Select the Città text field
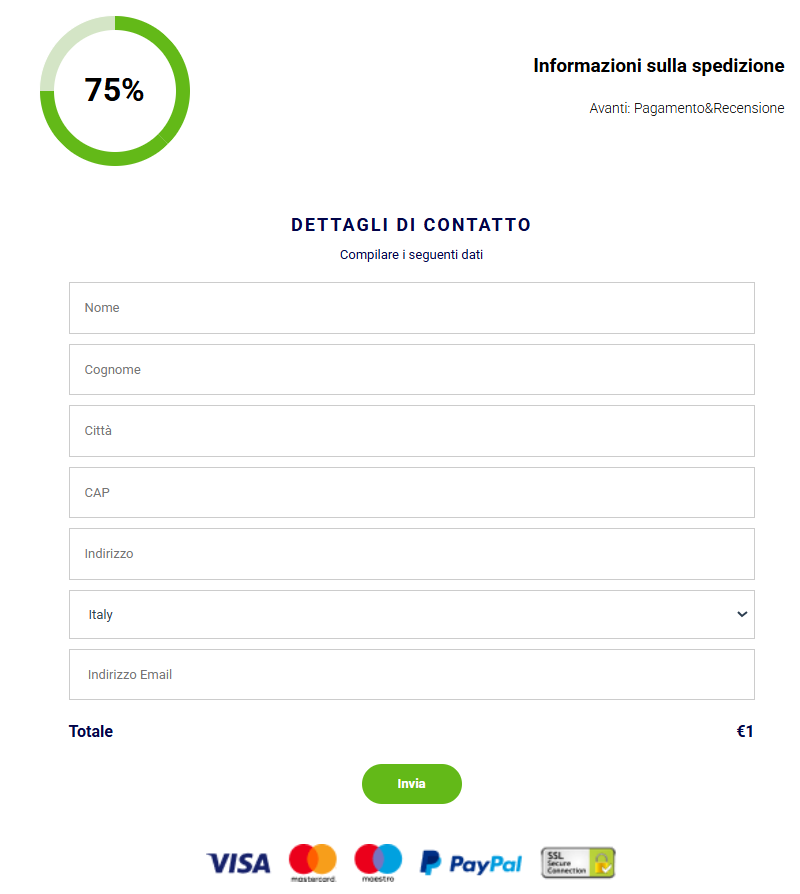Image resolution: width=800 pixels, height=894 pixels. [412, 431]
